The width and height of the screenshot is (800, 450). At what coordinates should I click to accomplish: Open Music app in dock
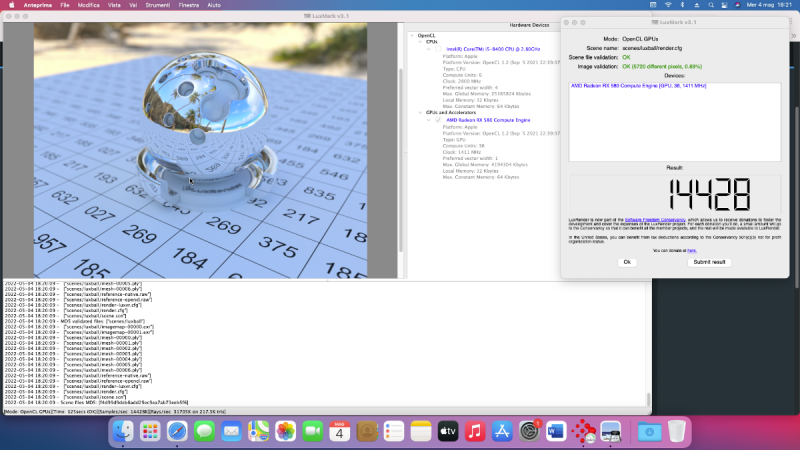[x=475, y=432]
